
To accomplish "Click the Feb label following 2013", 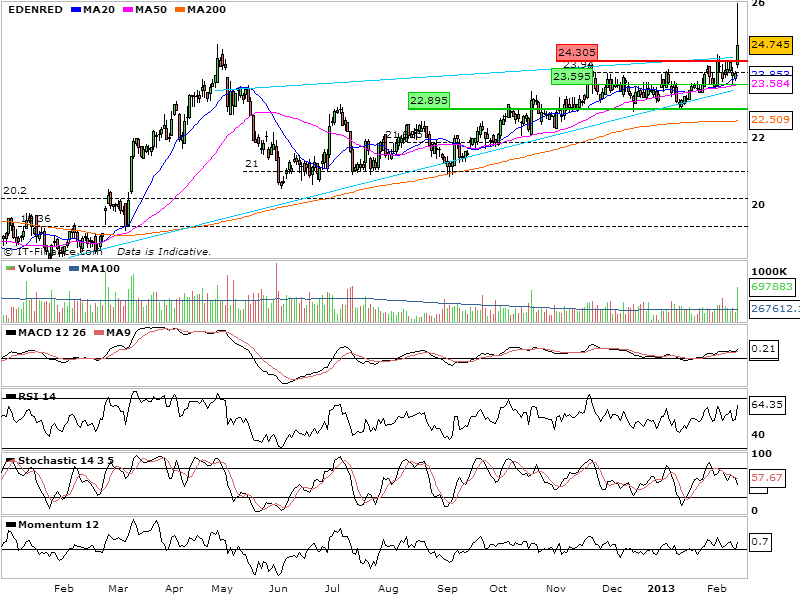I will coord(717,589).
